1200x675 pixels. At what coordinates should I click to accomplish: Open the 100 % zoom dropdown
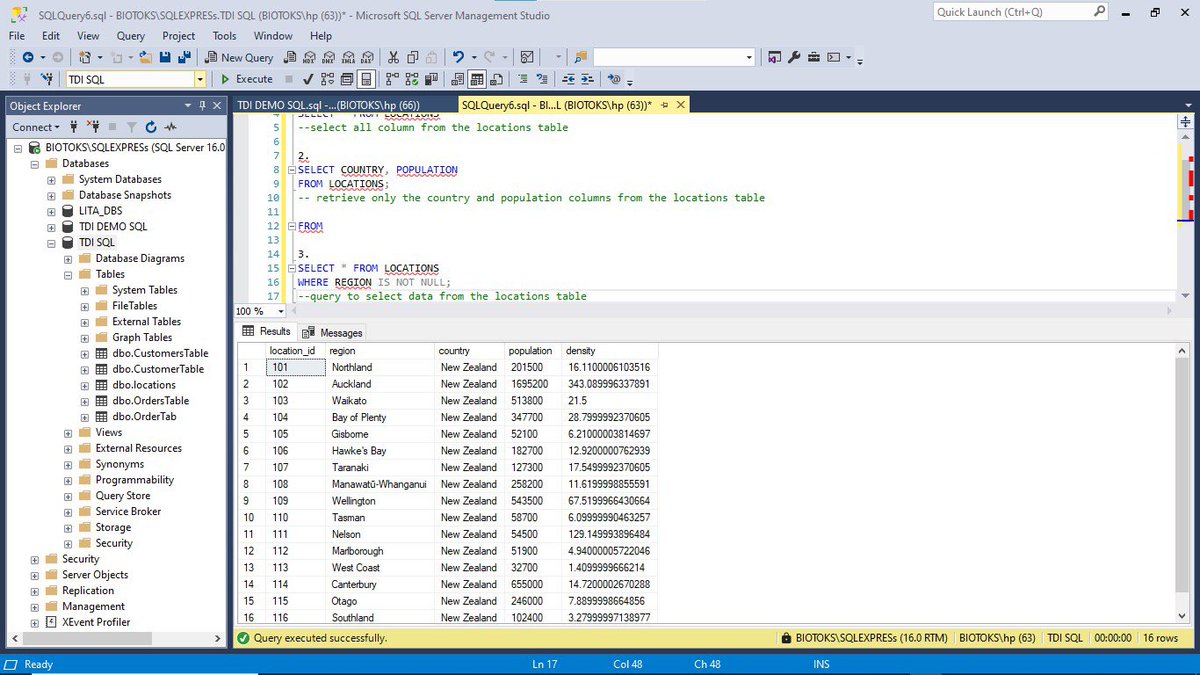click(x=280, y=311)
